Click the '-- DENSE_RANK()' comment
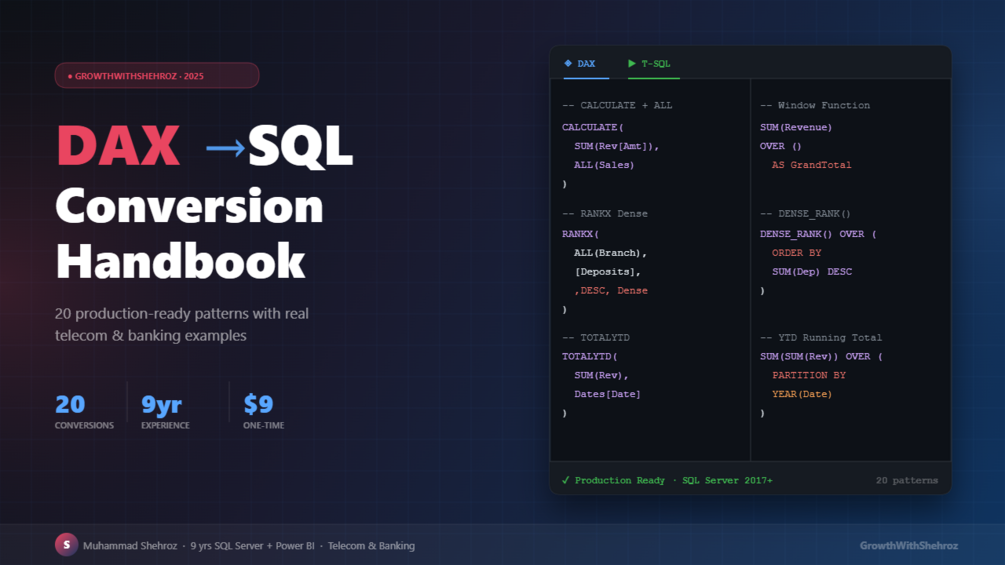Image resolution: width=1005 pixels, height=565 pixels. click(805, 213)
